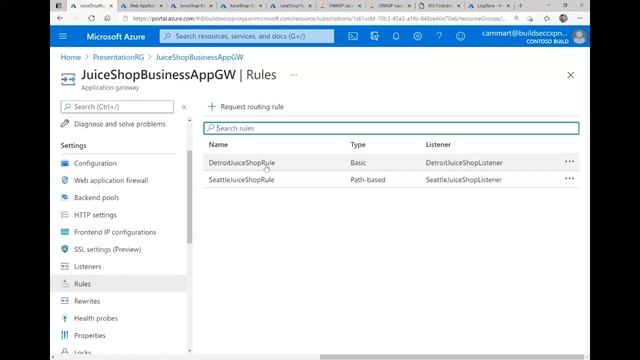Click the DetroitJuiceShopListener cell
640x360 pixels.
pos(464,162)
